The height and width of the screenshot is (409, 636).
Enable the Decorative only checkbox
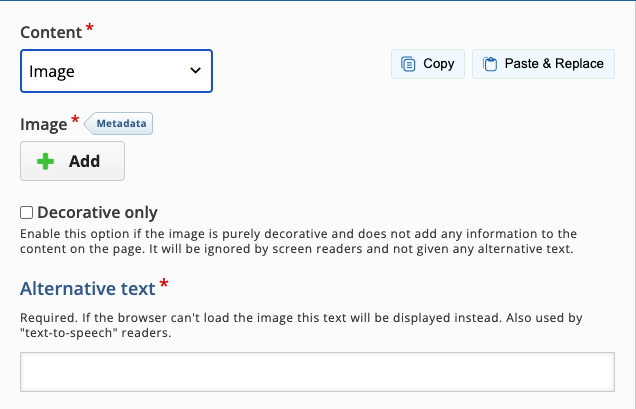pyautogui.click(x=27, y=212)
